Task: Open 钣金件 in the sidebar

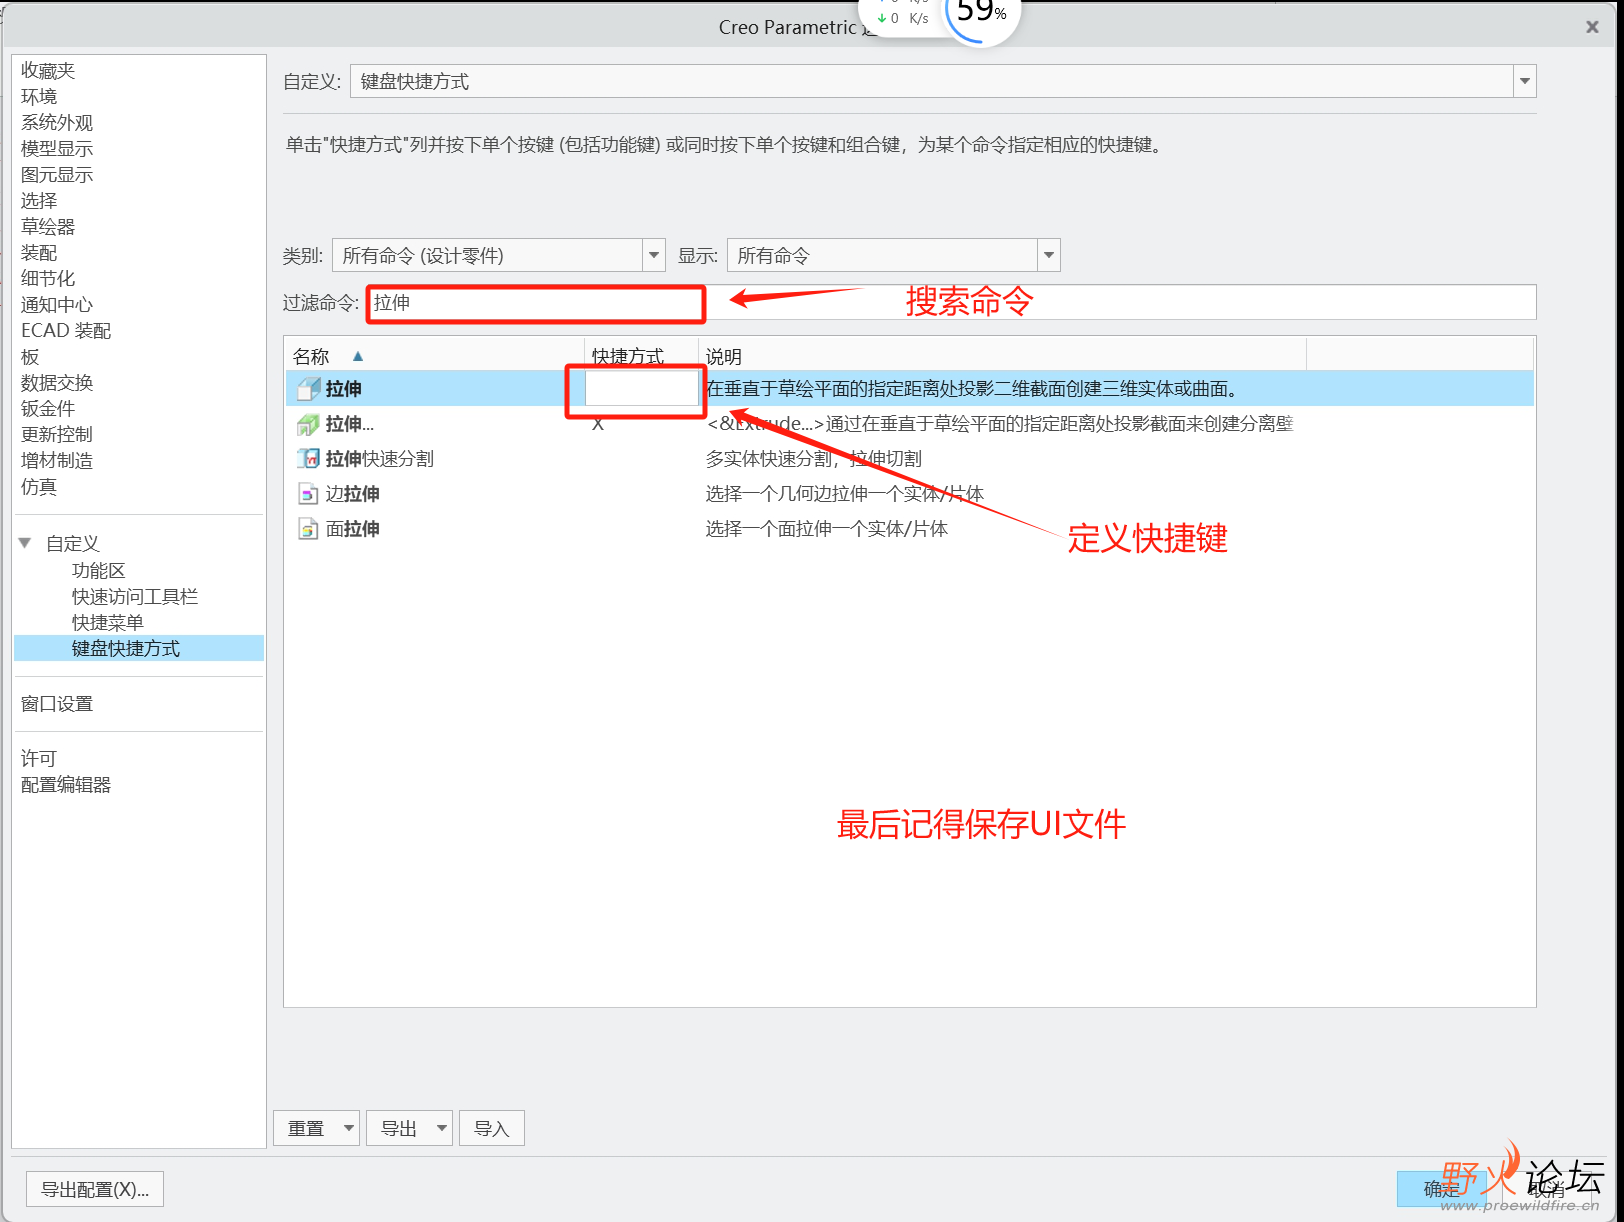Action: (x=48, y=408)
